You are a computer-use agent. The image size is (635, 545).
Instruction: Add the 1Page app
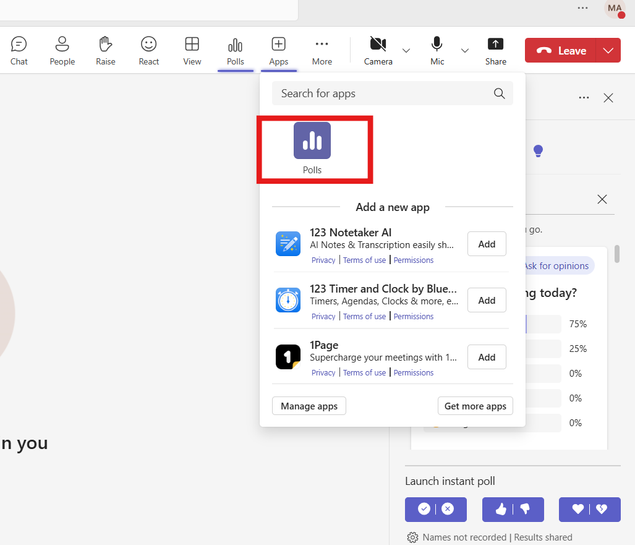click(x=486, y=357)
